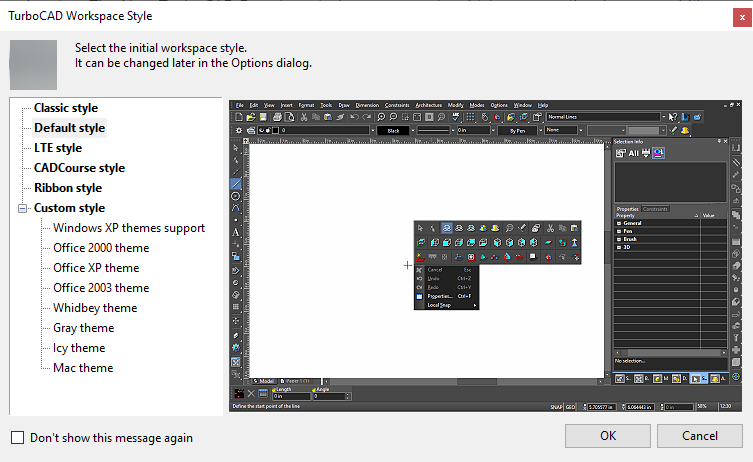753x462 pixels.
Task: Enable Don't show this message again
Action: 18,438
